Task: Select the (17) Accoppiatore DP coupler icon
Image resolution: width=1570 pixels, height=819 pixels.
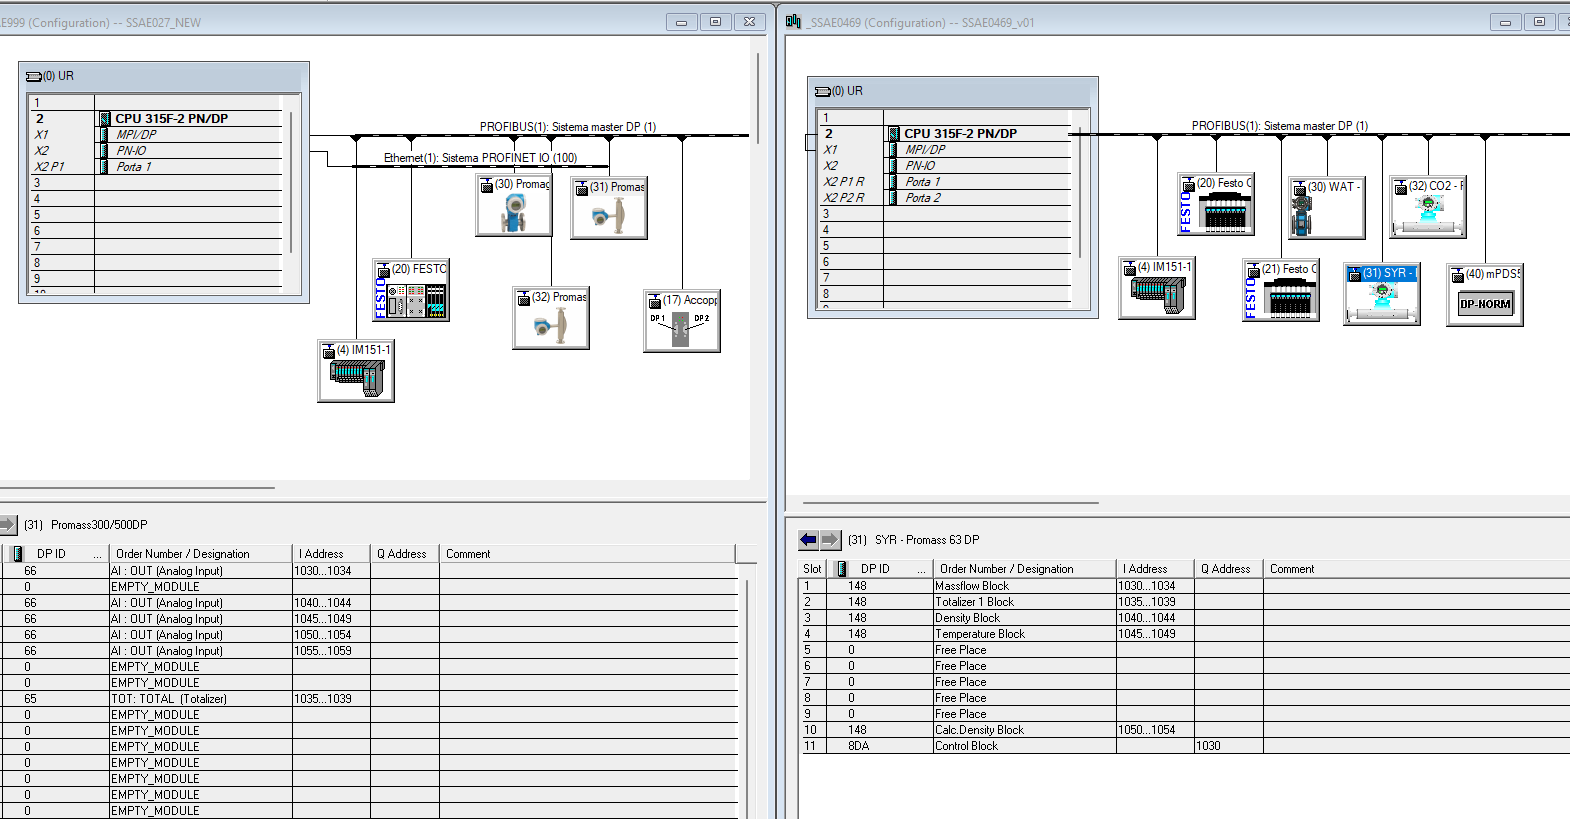Action: click(682, 321)
